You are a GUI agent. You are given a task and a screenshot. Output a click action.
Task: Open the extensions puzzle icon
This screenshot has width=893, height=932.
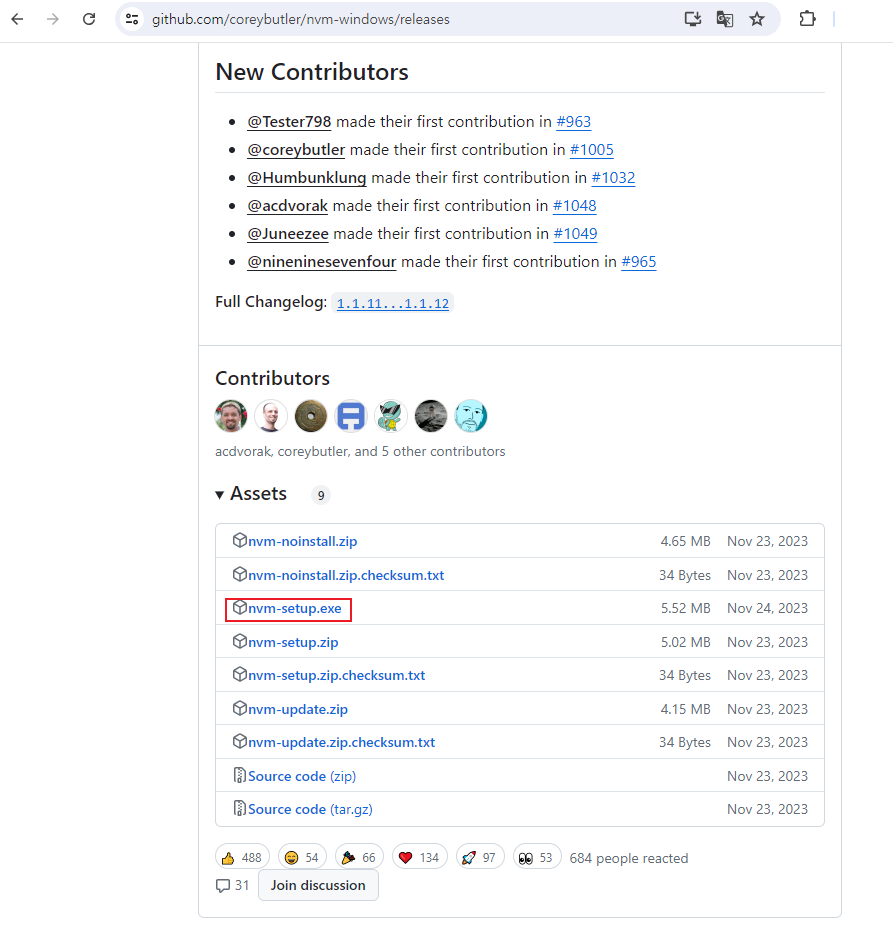tap(807, 19)
